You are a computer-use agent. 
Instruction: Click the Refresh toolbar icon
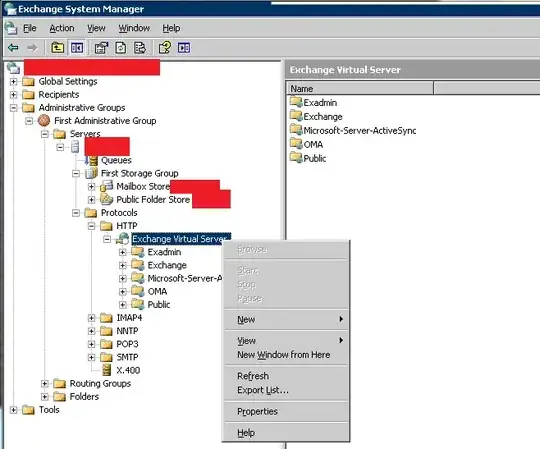[x=121, y=48]
